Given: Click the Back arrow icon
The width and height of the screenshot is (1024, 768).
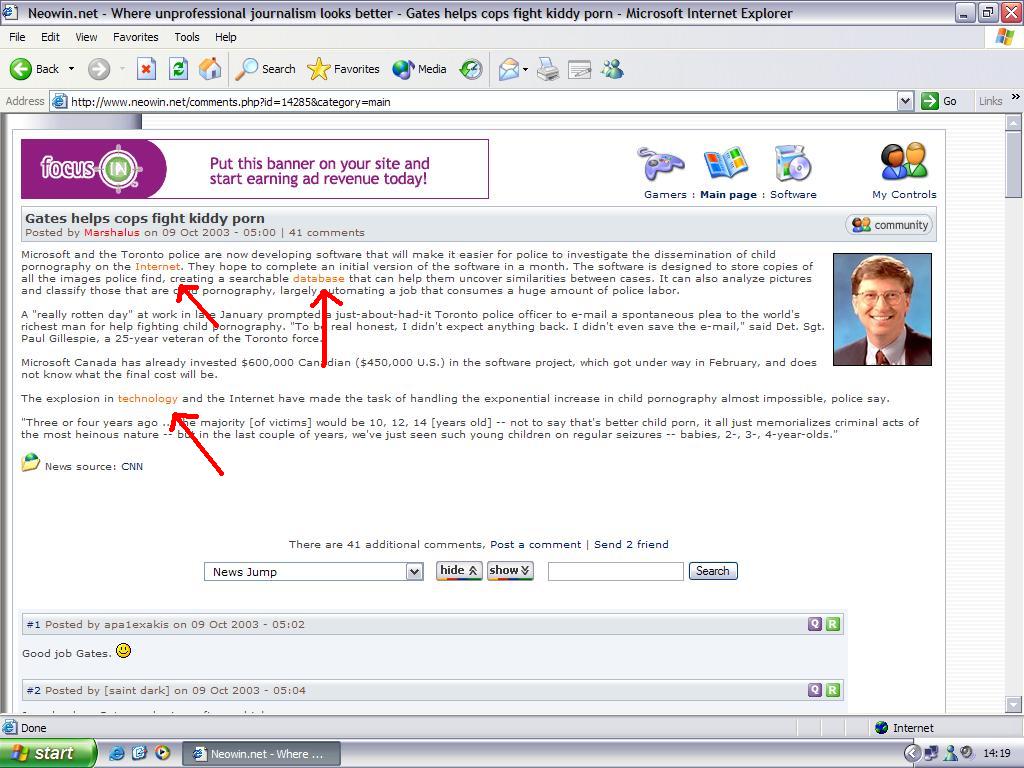Looking at the screenshot, I should (21, 69).
